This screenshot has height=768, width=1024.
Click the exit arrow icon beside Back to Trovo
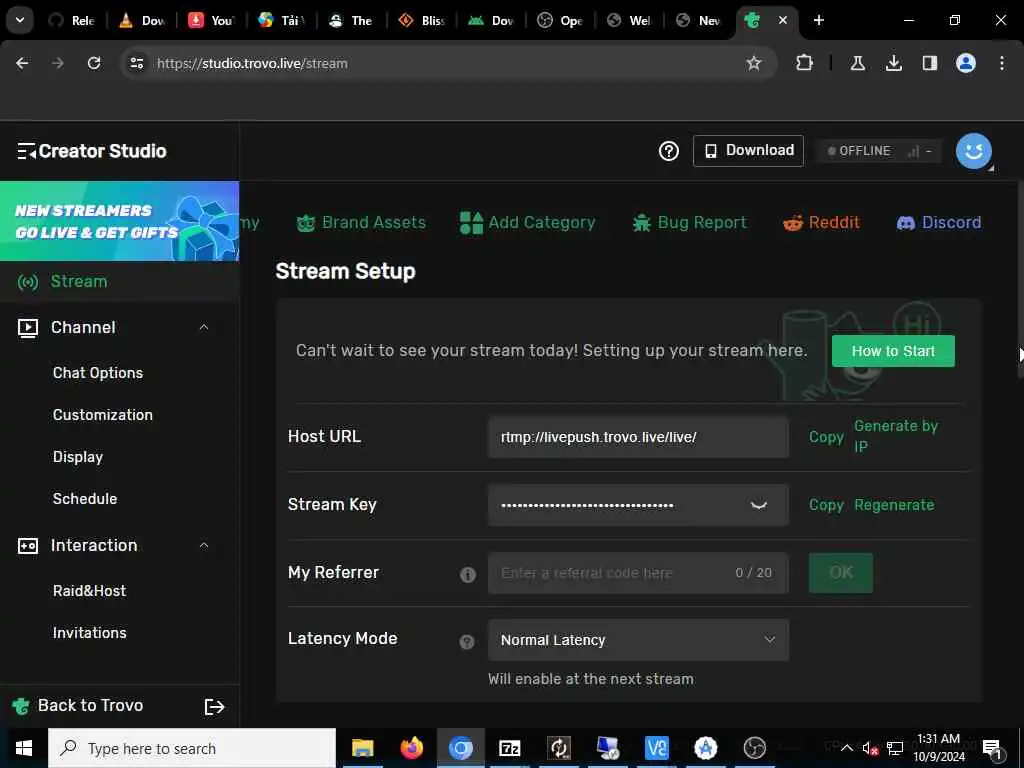[x=214, y=707]
